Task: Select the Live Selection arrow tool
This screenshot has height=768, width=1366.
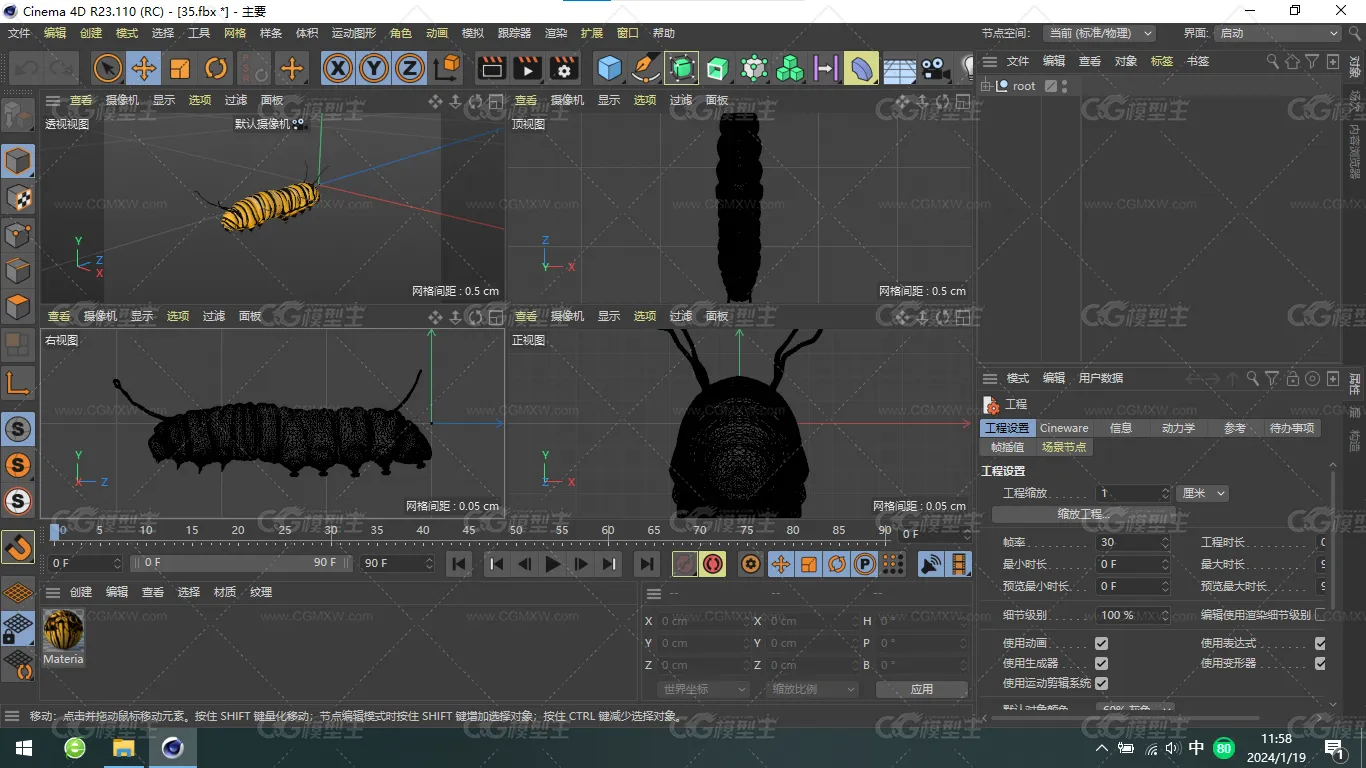Action: [x=108, y=68]
